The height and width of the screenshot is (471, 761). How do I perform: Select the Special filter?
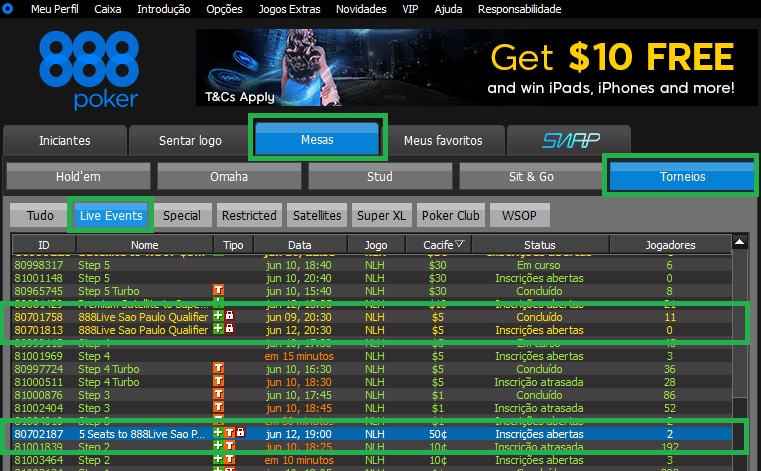[x=182, y=215]
